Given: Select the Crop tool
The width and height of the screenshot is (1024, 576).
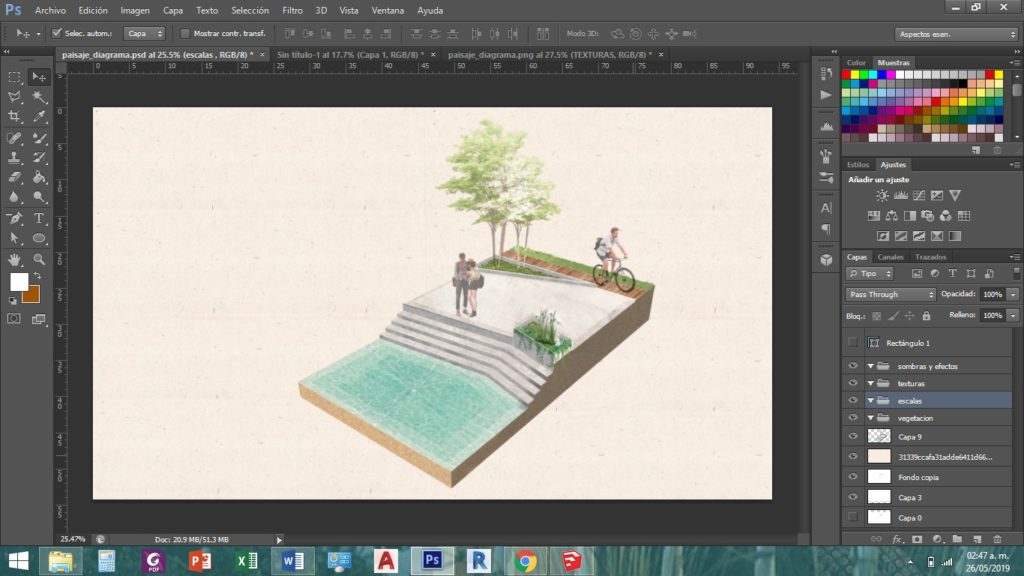Looking at the screenshot, I should 14,117.
